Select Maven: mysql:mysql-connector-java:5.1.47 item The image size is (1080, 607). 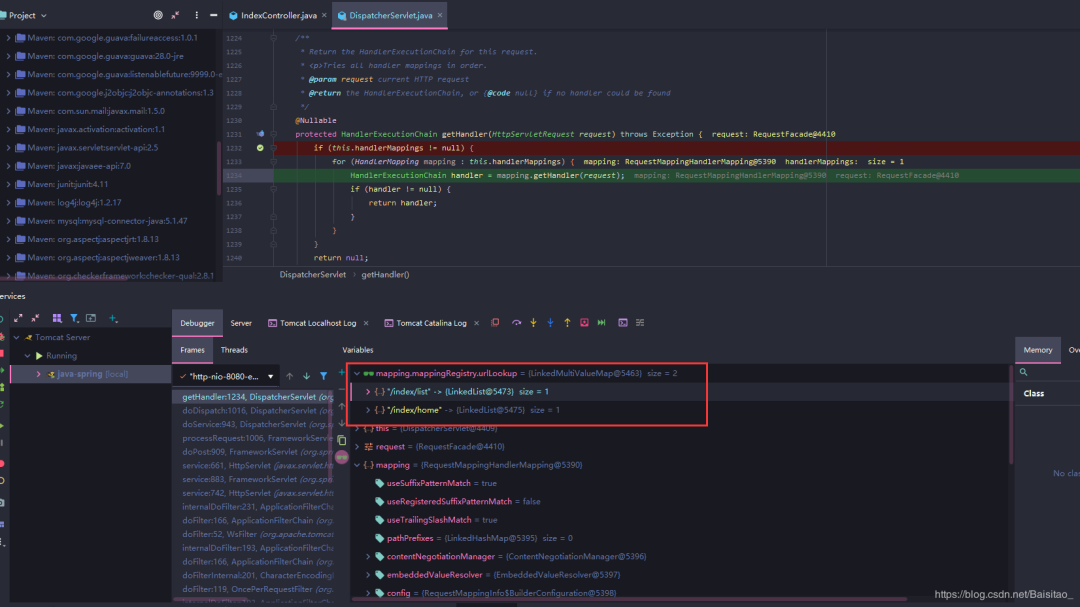click(108, 221)
